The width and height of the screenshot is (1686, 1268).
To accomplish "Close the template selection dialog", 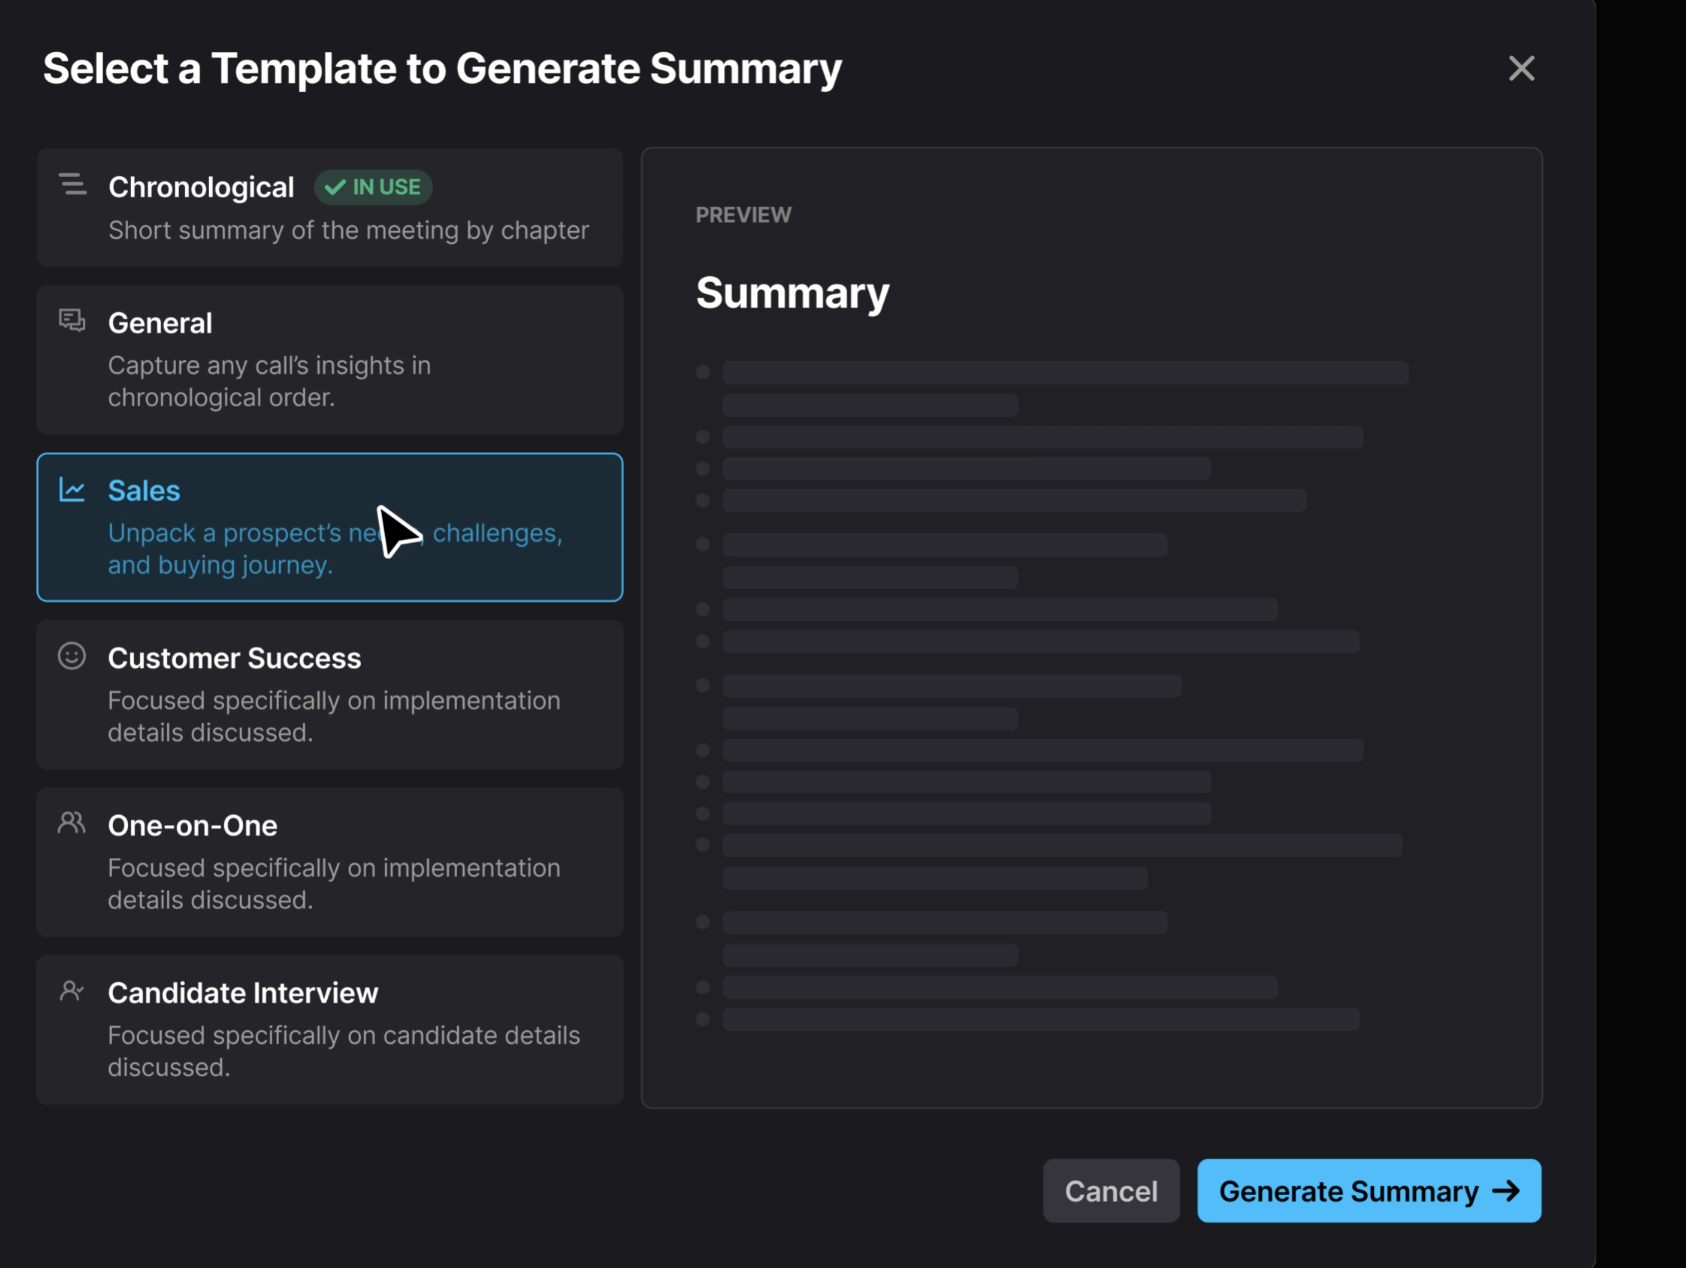I will pyautogui.click(x=1521, y=68).
